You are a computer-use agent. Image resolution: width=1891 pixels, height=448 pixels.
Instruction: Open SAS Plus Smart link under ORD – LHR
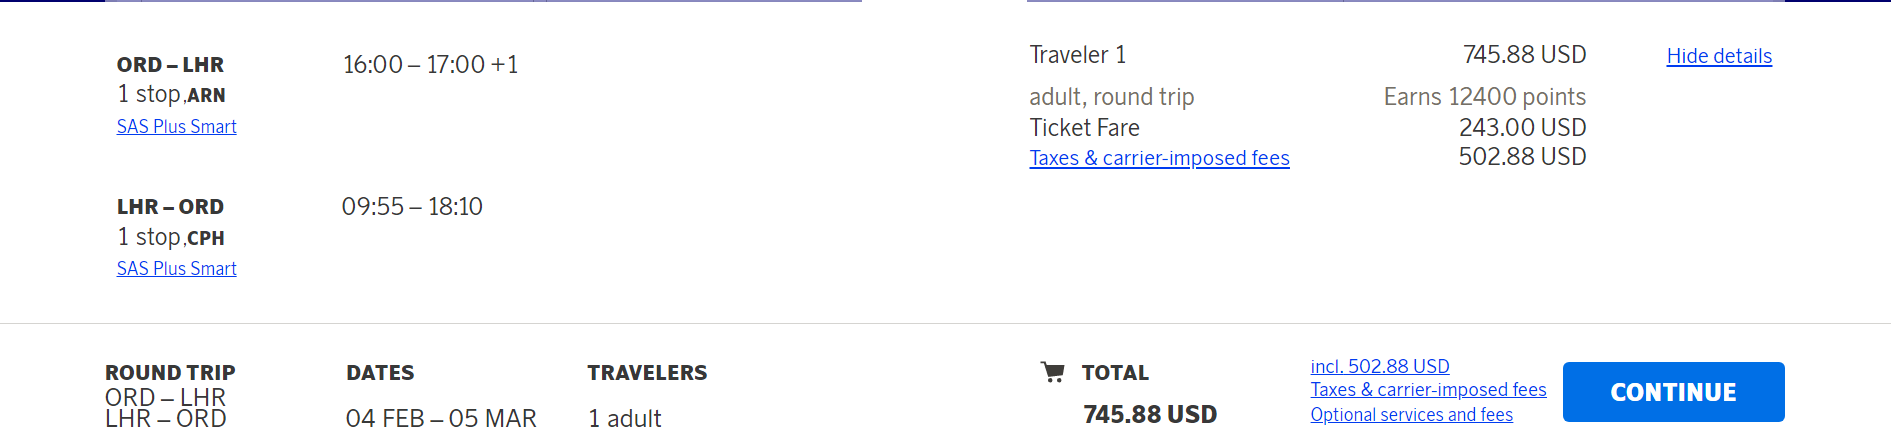[x=177, y=126]
